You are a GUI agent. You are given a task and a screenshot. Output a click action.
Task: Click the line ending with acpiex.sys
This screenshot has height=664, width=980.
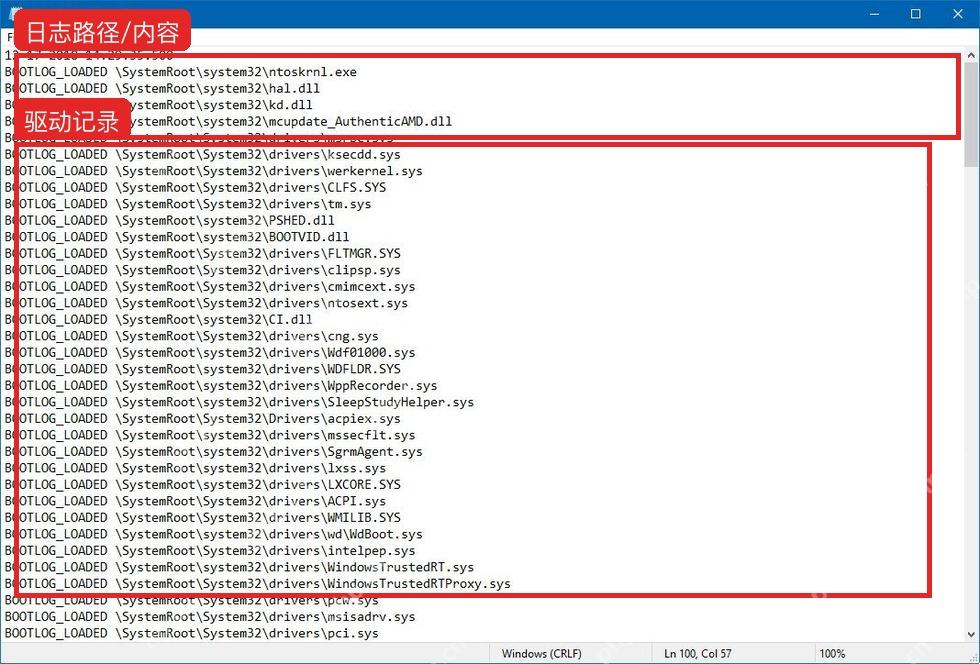202,419
